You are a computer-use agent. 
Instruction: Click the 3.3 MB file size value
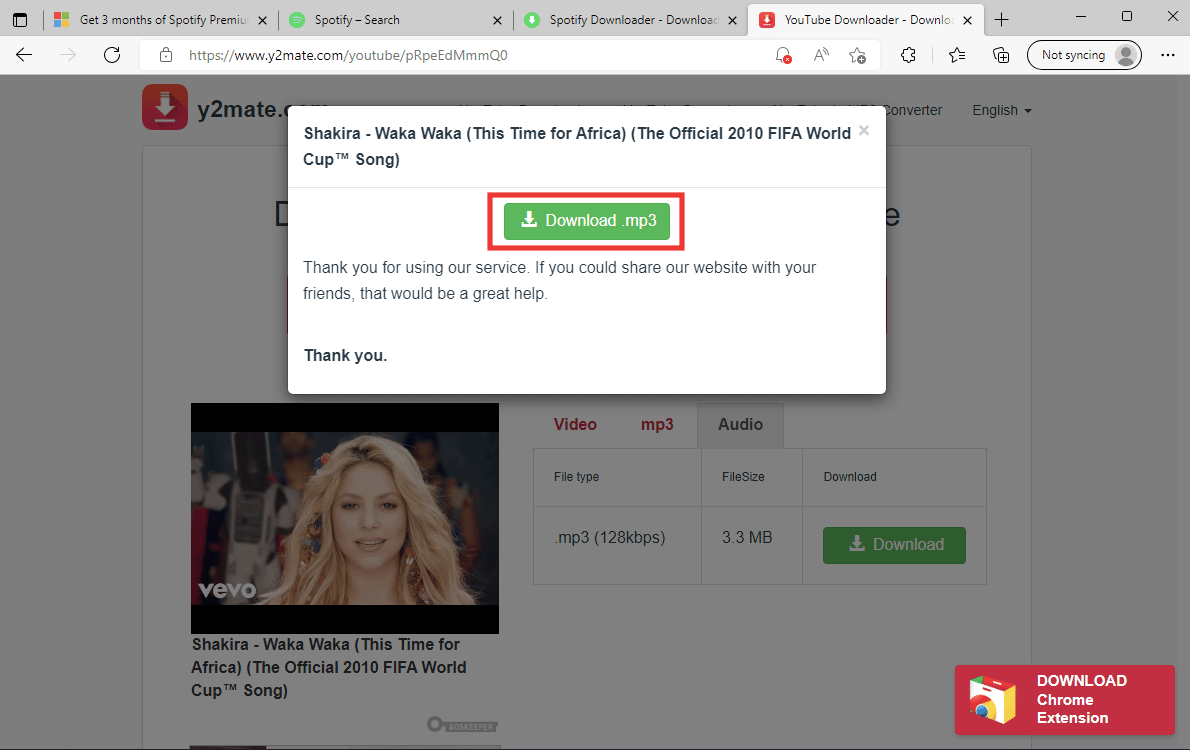click(x=747, y=537)
